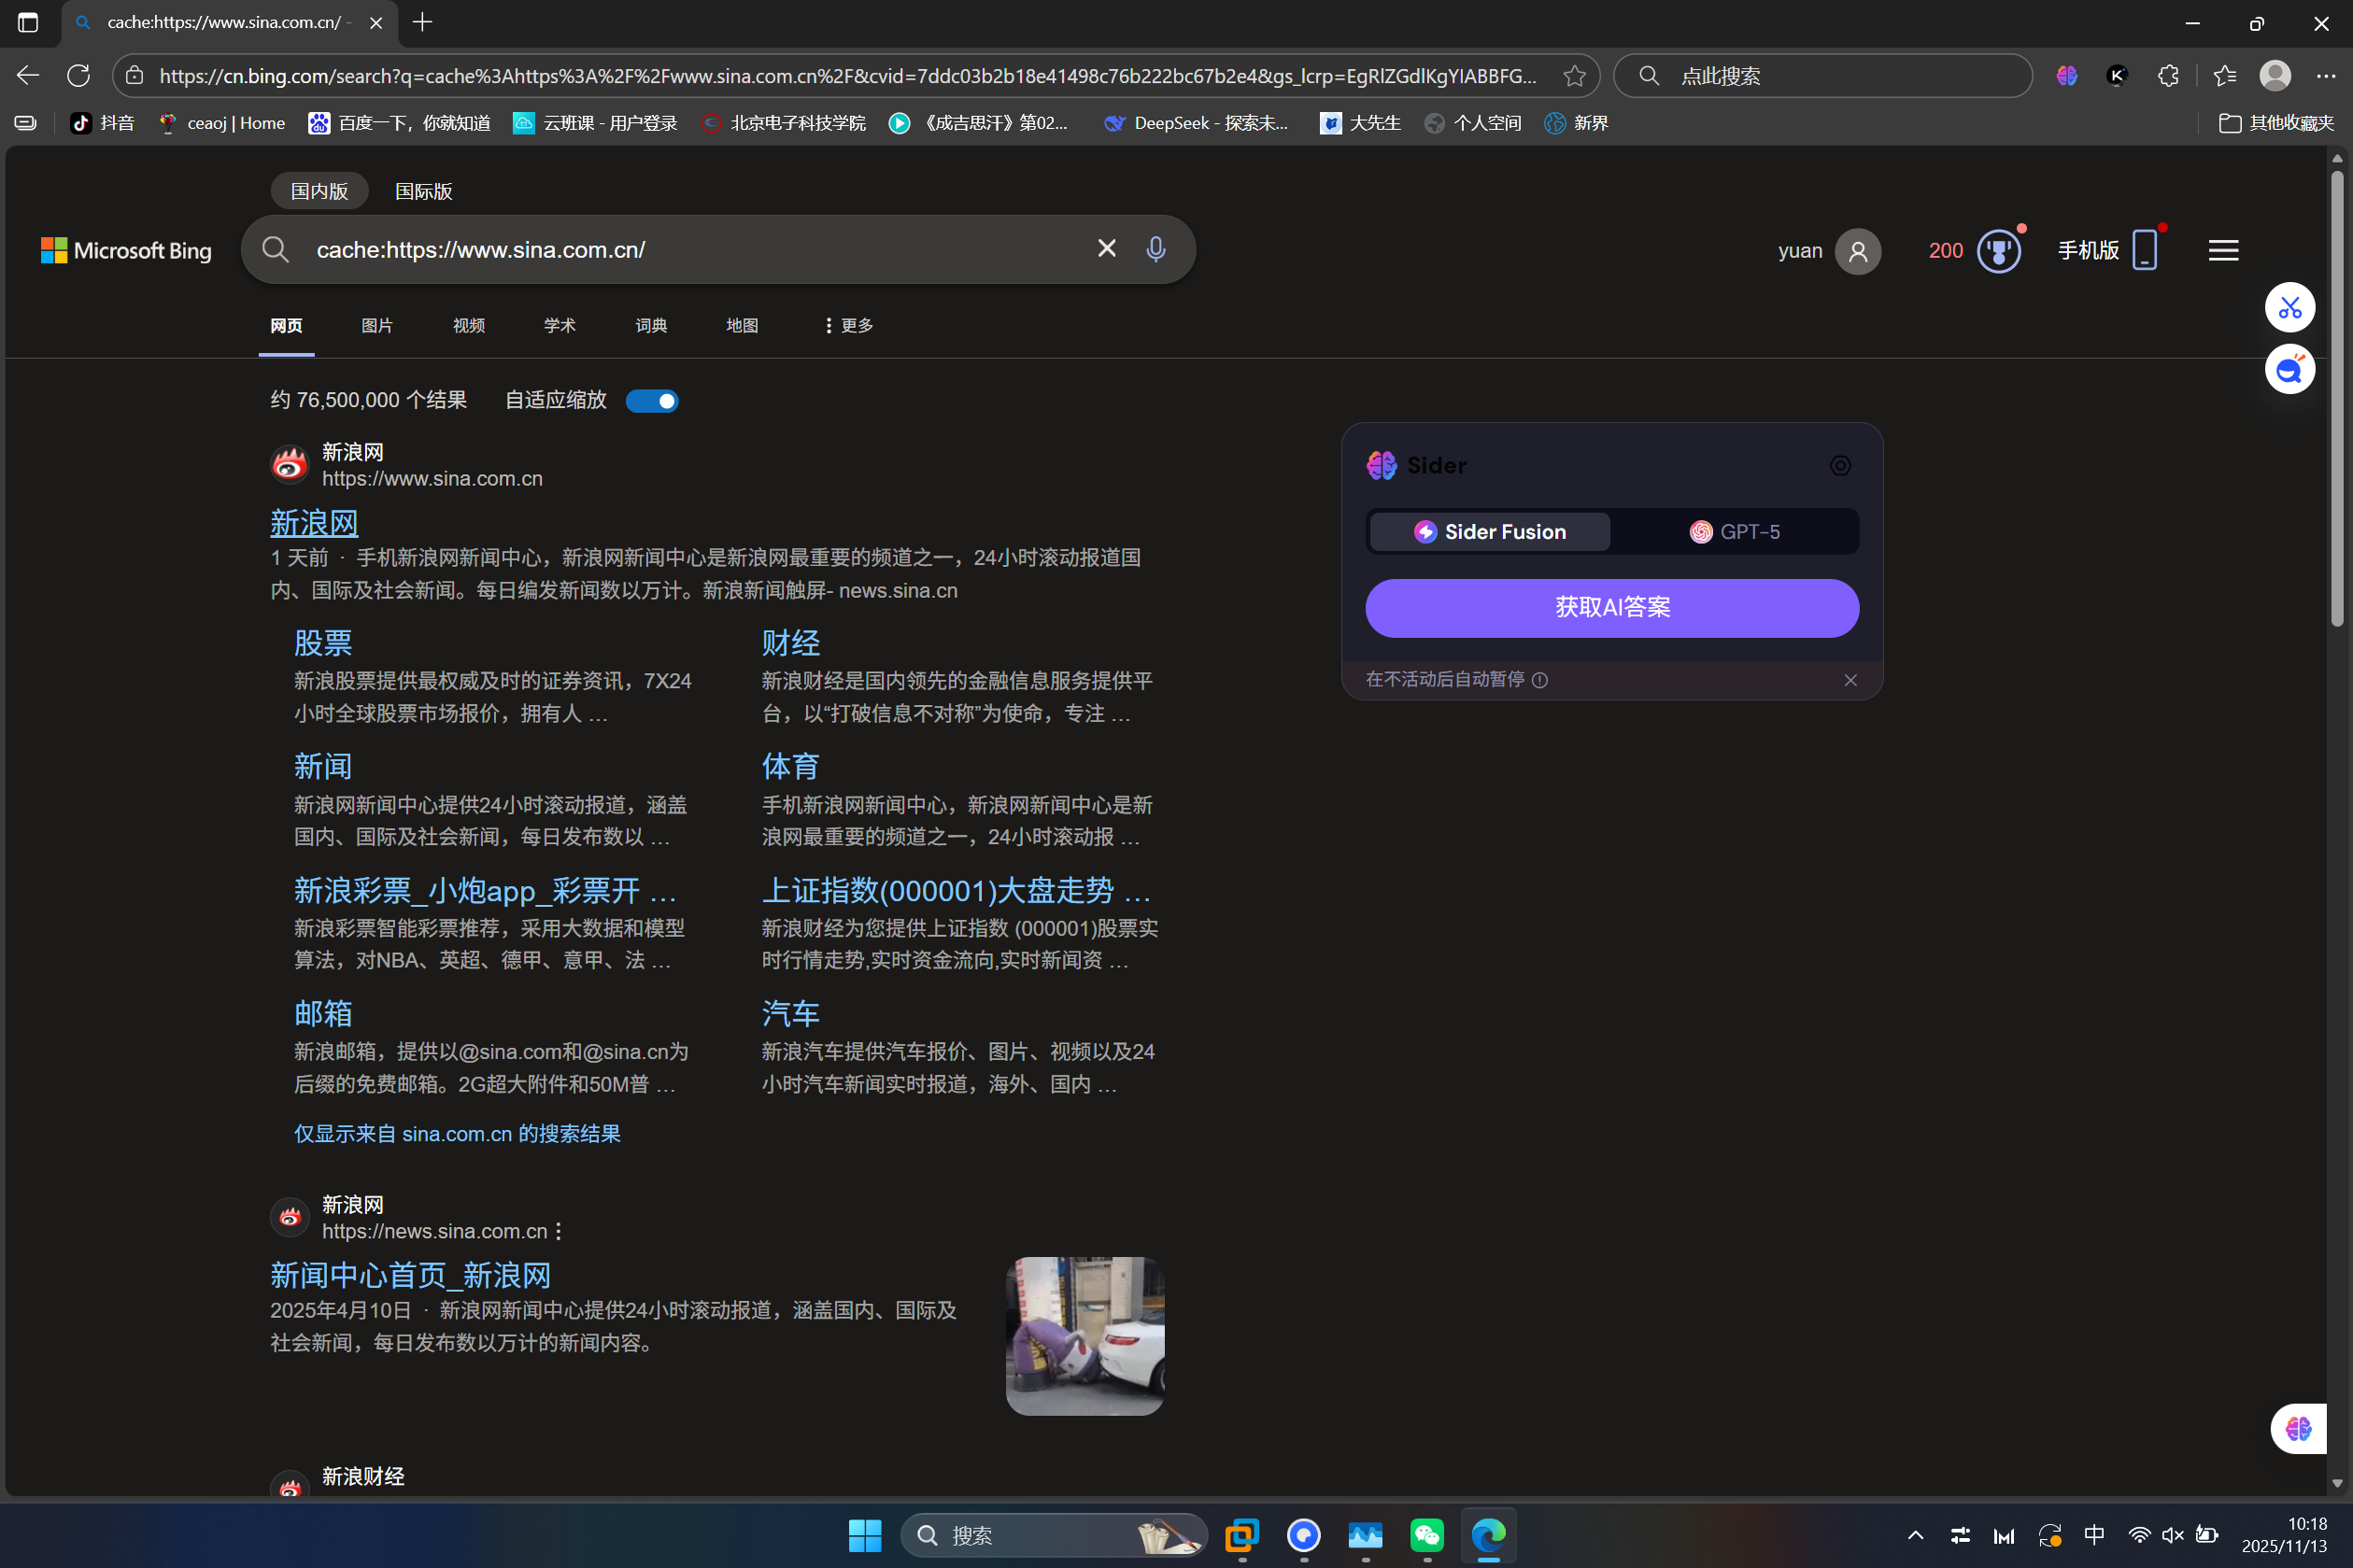The height and width of the screenshot is (1568, 2353).
Task: Switch to the 图片 search tab
Action: [x=377, y=325]
